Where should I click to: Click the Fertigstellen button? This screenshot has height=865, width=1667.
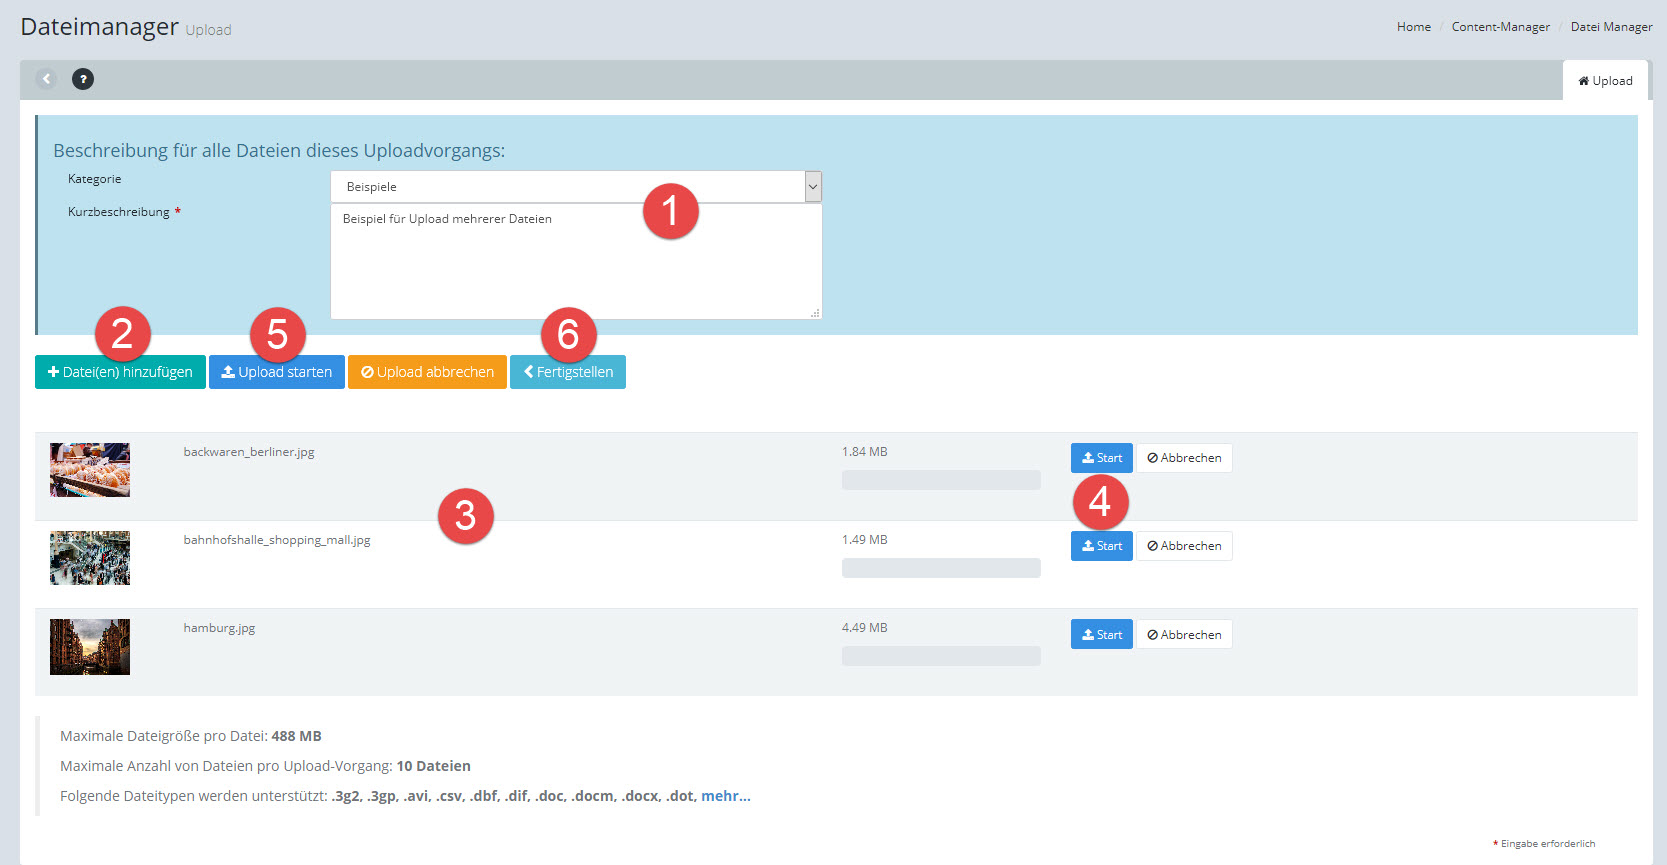pos(567,372)
